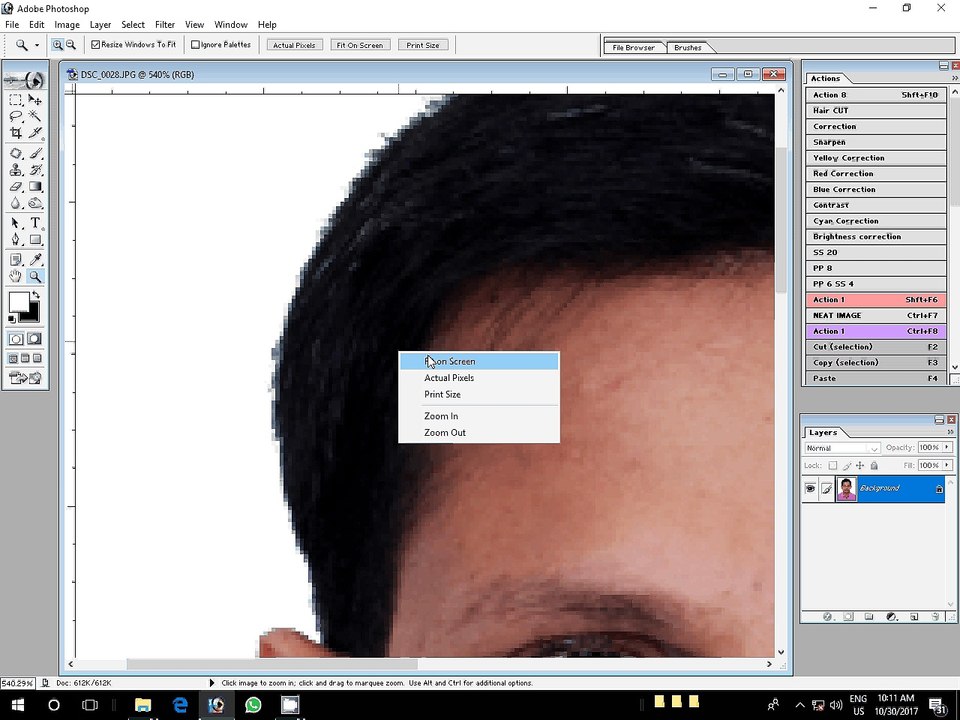Select the Rectangle shape tool
Viewport: 960px width, 720px height.
coord(35,239)
